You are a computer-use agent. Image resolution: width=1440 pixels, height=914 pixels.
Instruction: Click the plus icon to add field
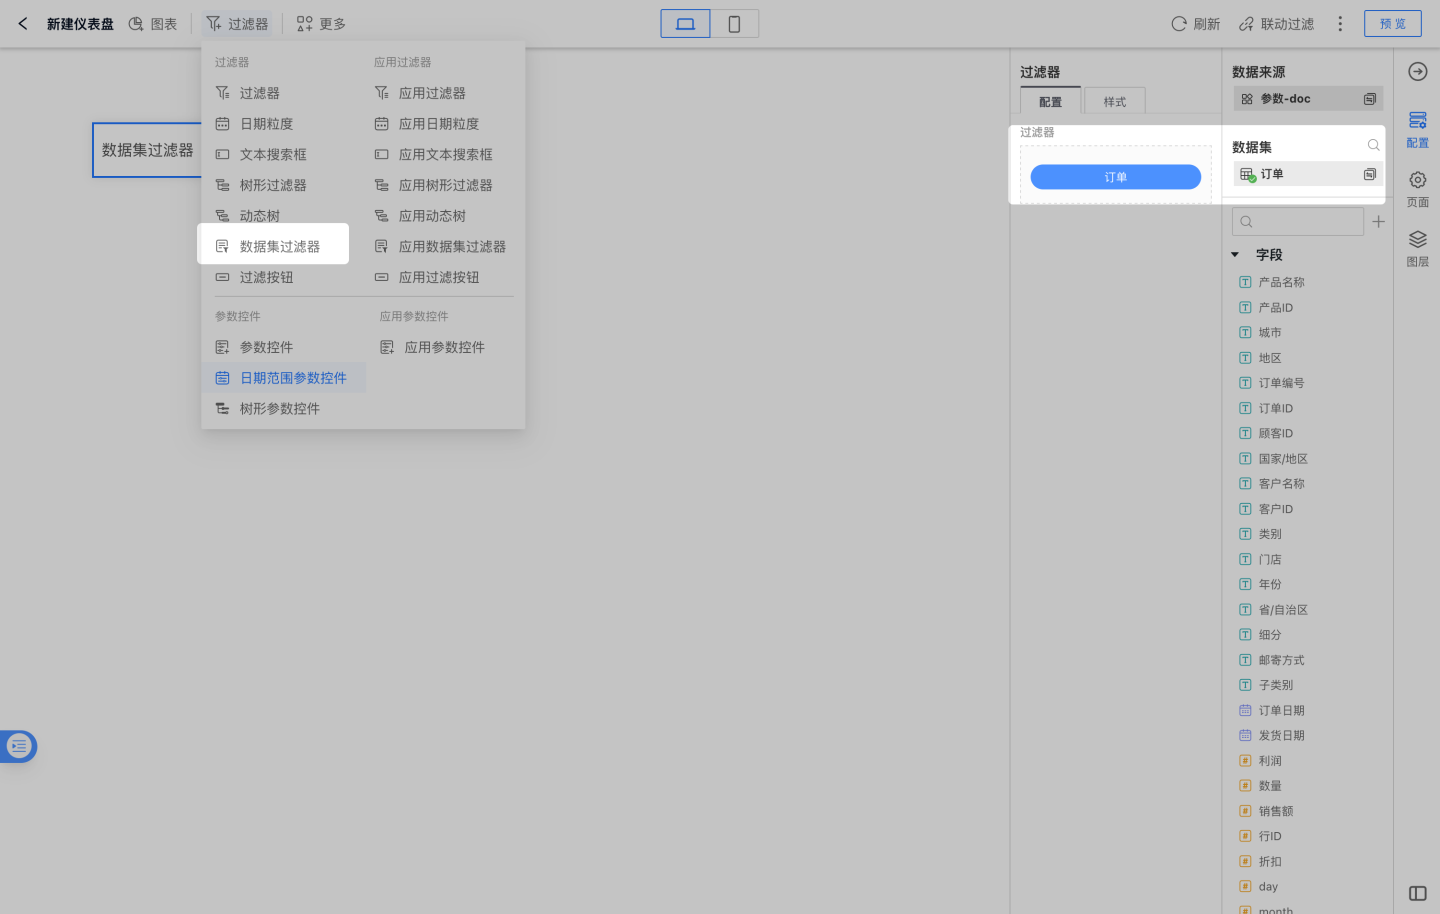(1378, 222)
